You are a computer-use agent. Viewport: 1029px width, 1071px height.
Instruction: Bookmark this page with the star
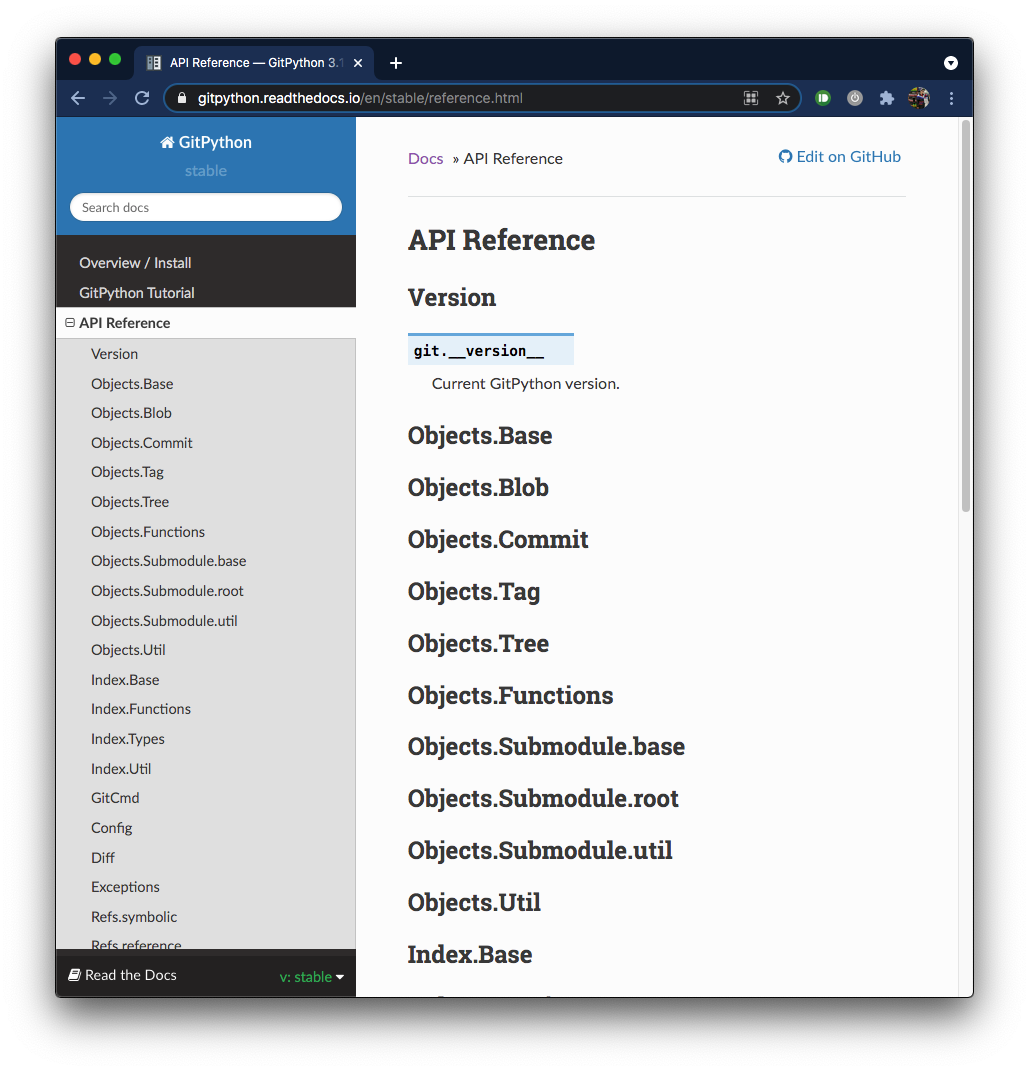(x=783, y=98)
